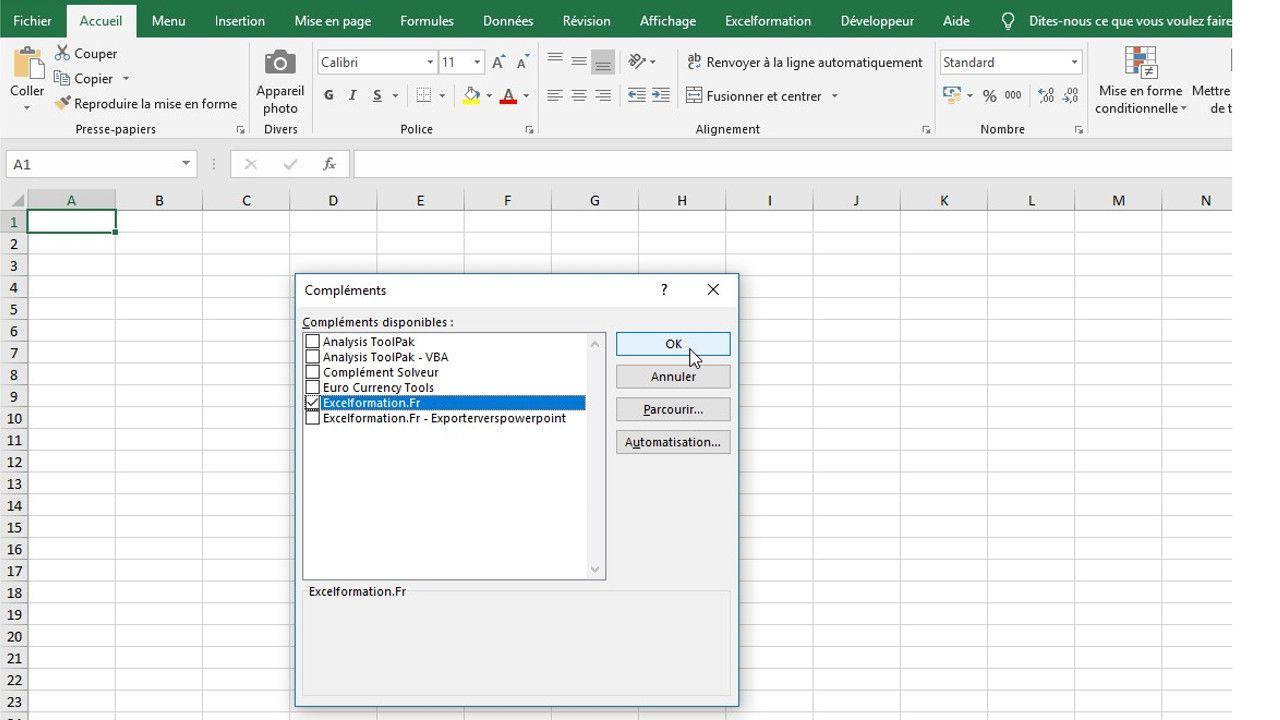This screenshot has width=1280, height=720.
Task: Confirm the Compléments dialog with OK
Action: 673,344
